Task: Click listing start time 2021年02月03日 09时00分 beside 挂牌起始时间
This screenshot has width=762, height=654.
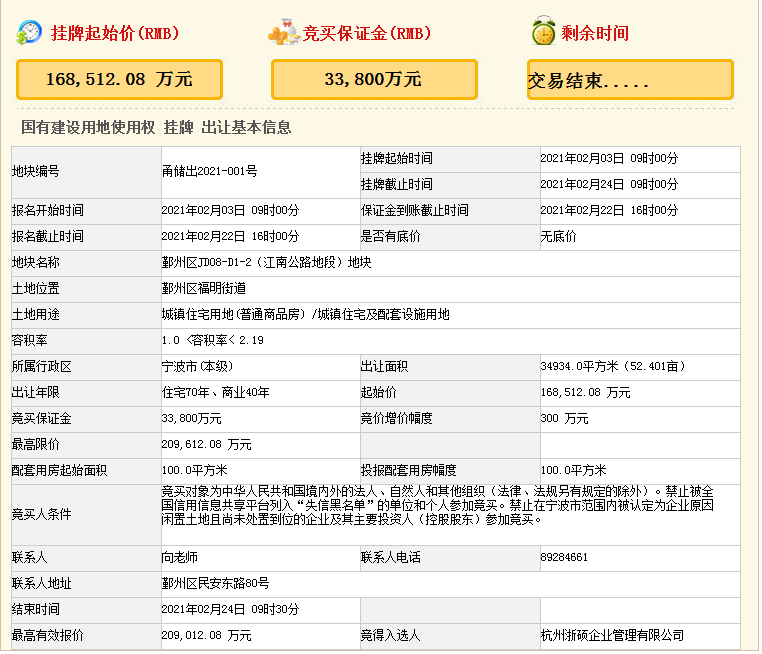Action: coord(609,158)
